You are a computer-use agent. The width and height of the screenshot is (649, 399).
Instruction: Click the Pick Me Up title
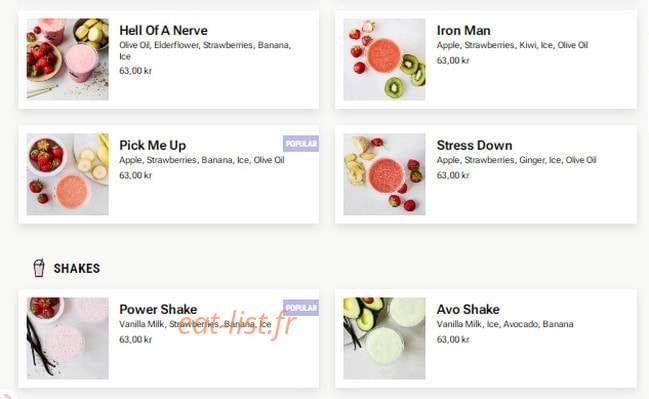point(153,145)
